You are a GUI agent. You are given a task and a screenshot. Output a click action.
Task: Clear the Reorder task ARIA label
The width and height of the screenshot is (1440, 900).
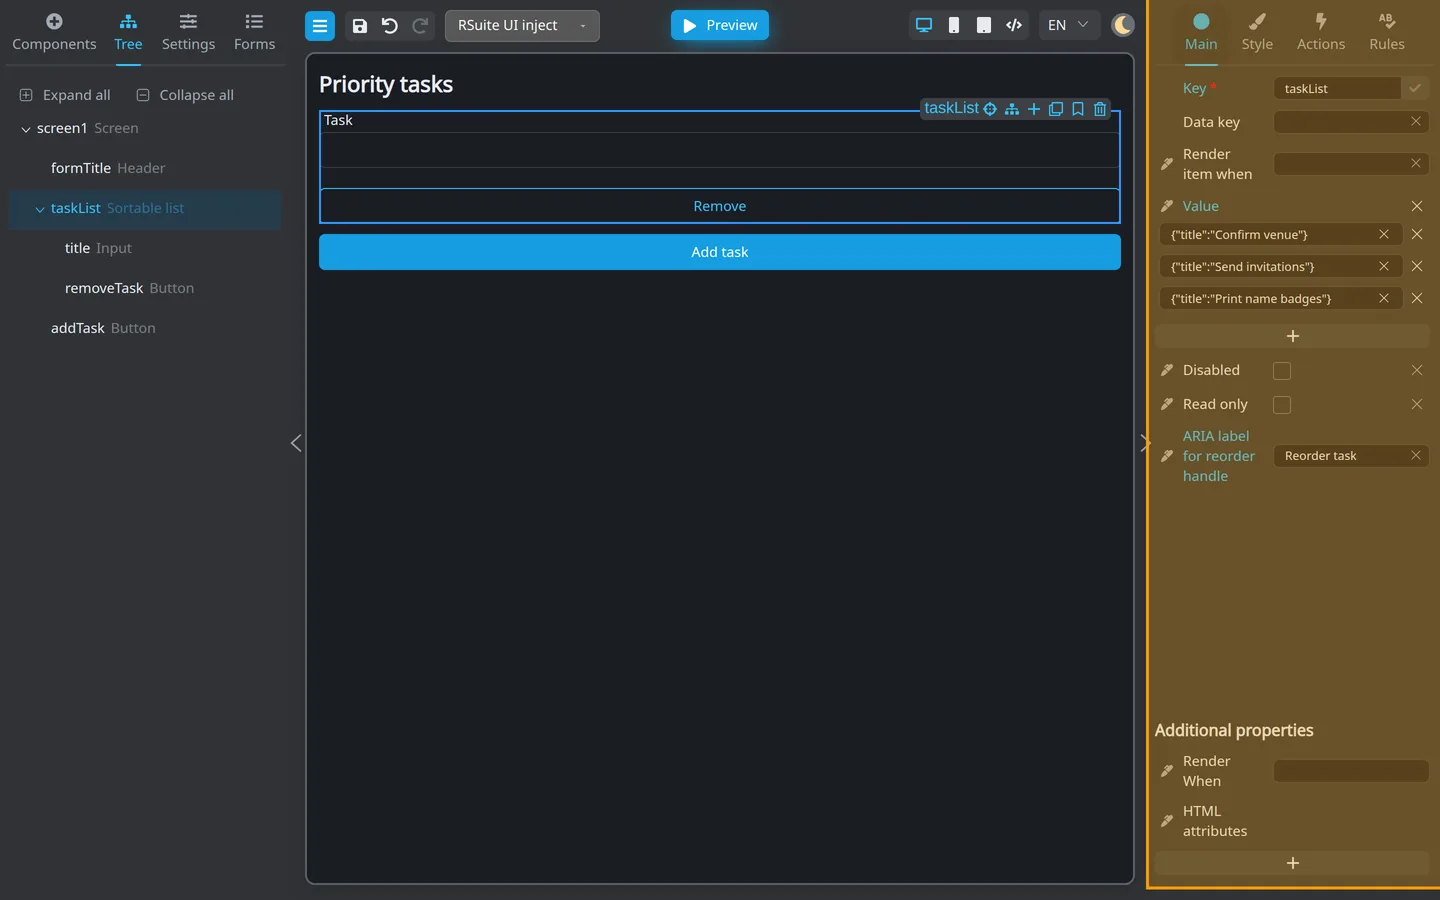[x=1416, y=455]
